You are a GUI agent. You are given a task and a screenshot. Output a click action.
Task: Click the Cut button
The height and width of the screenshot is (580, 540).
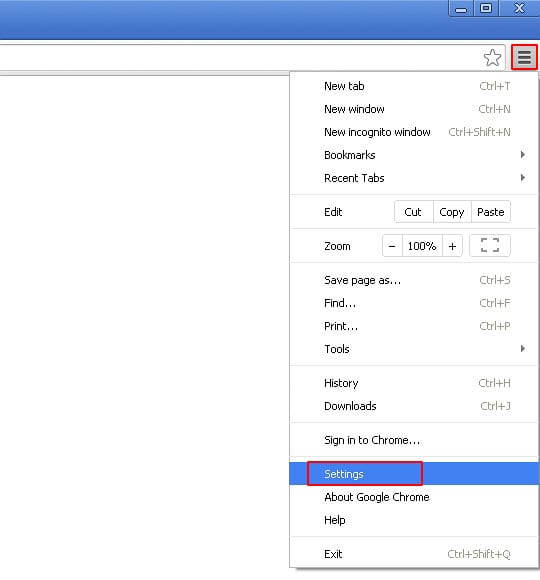click(414, 212)
